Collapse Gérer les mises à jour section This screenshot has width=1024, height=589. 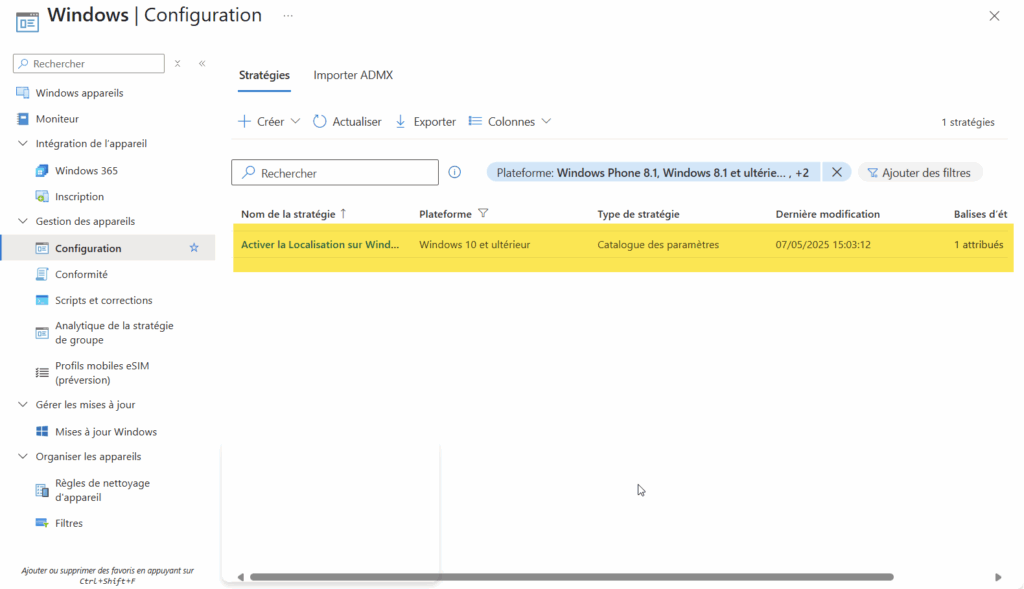23,405
